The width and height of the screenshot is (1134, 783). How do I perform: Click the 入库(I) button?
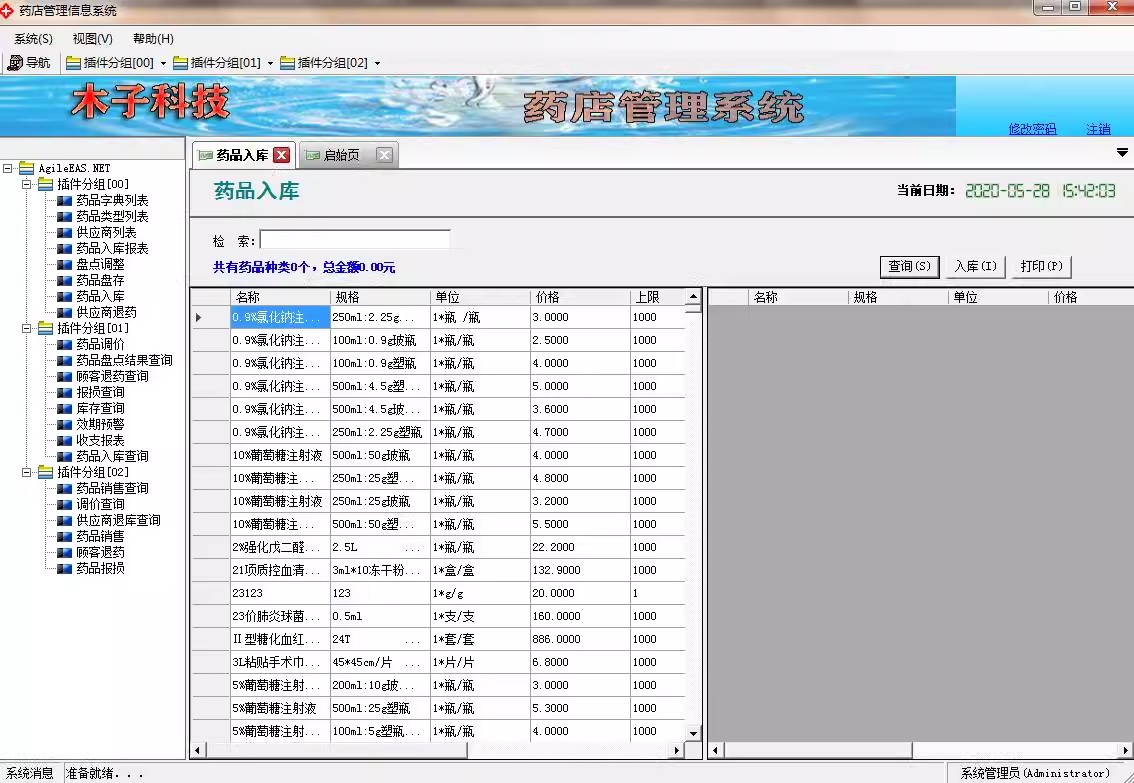click(x=976, y=266)
